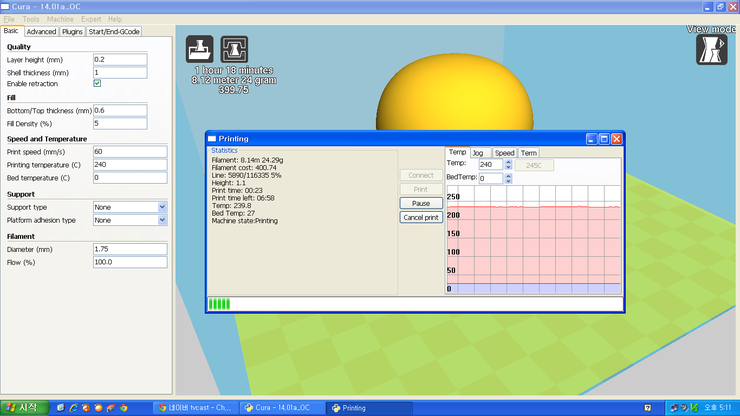Screen dimensions: 740x416
Task: Open the File menu
Action: point(9,19)
